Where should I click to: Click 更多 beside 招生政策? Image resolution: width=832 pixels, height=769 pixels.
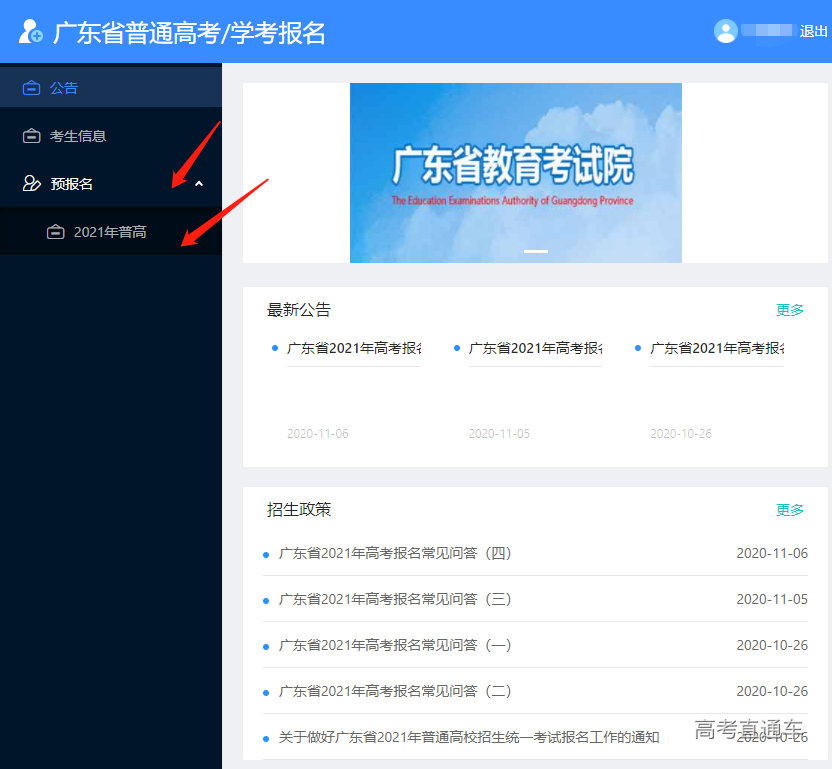click(x=789, y=510)
